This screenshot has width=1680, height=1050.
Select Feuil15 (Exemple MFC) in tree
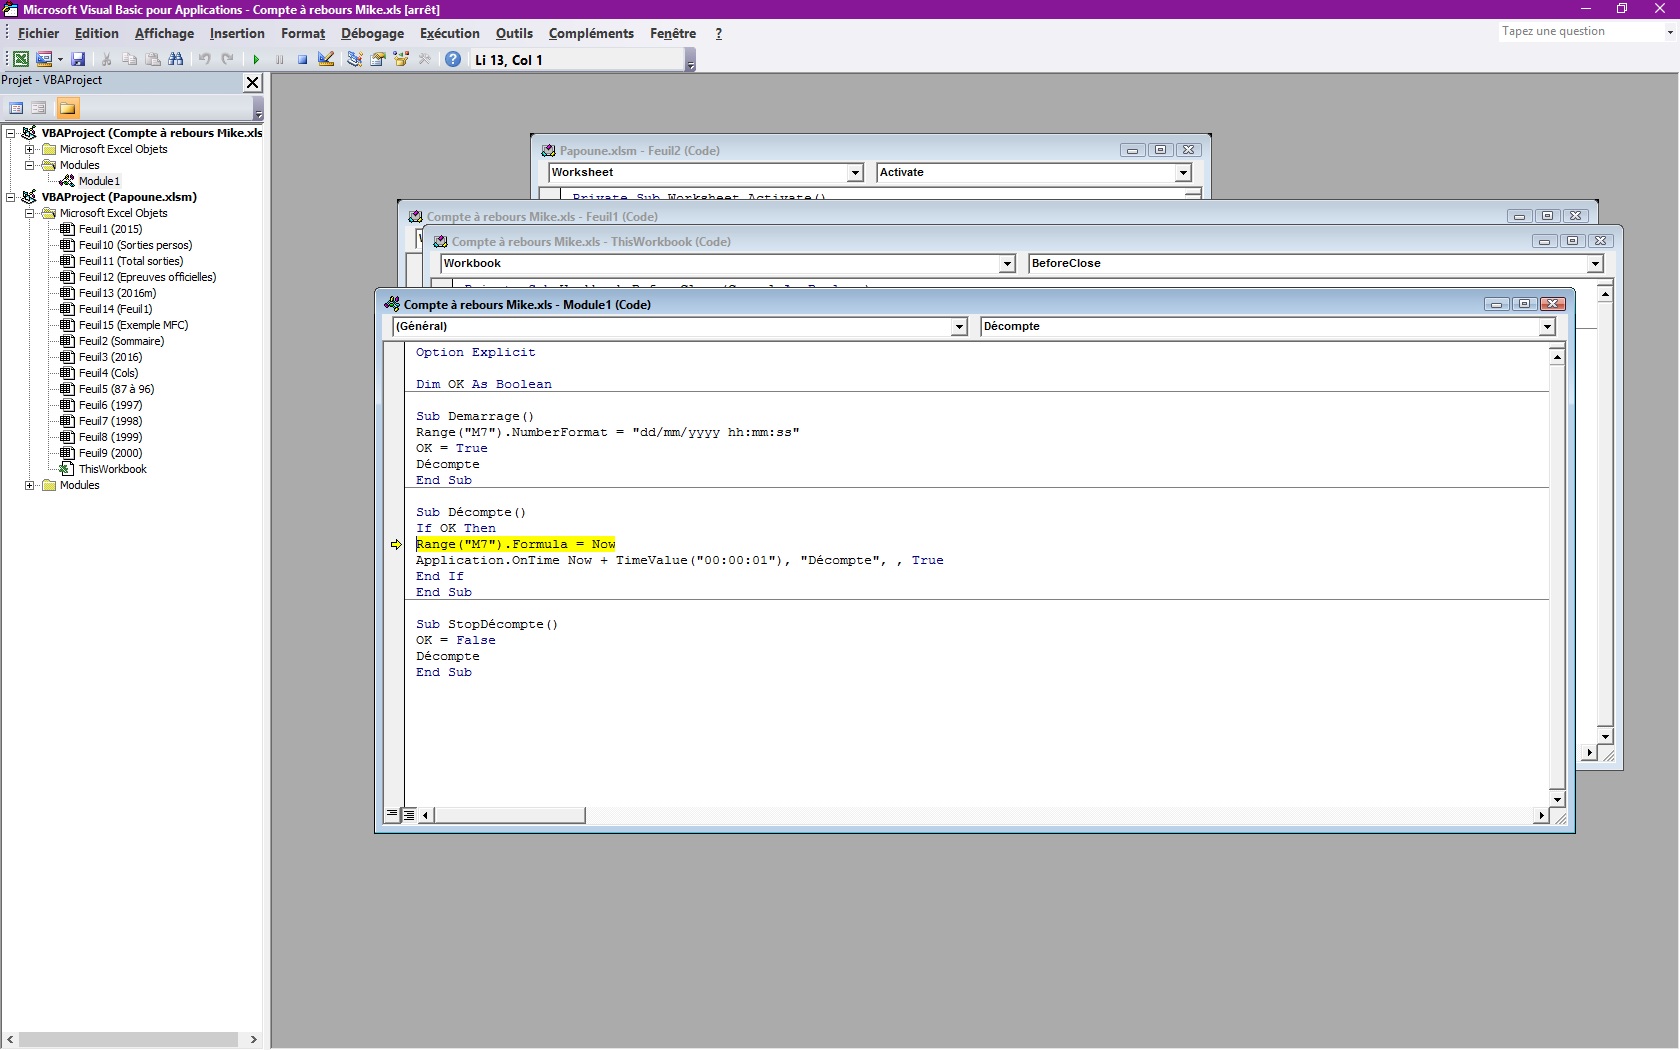pos(133,325)
